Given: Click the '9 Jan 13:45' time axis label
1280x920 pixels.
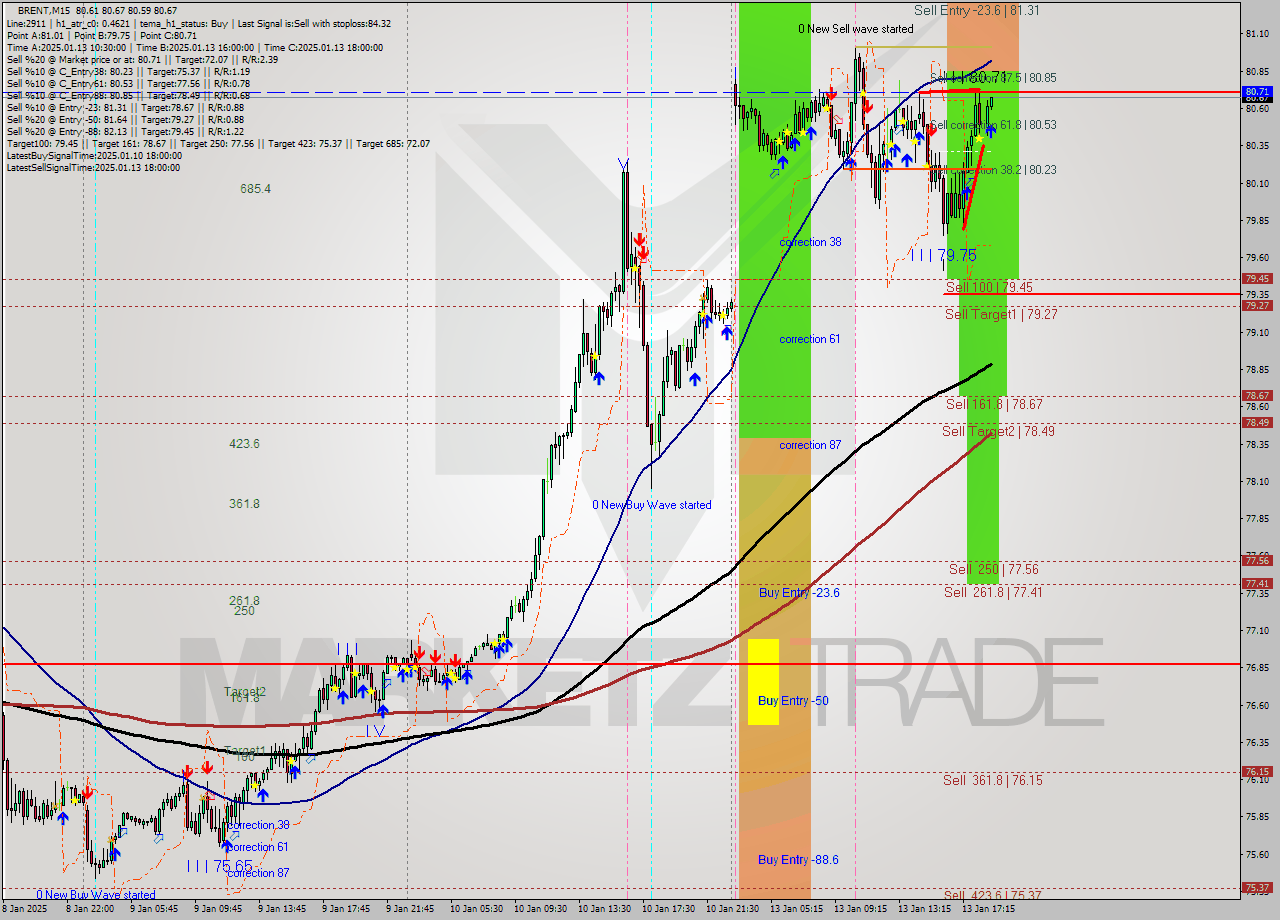Looking at the screenshot, I should click(x=283, y=909).
